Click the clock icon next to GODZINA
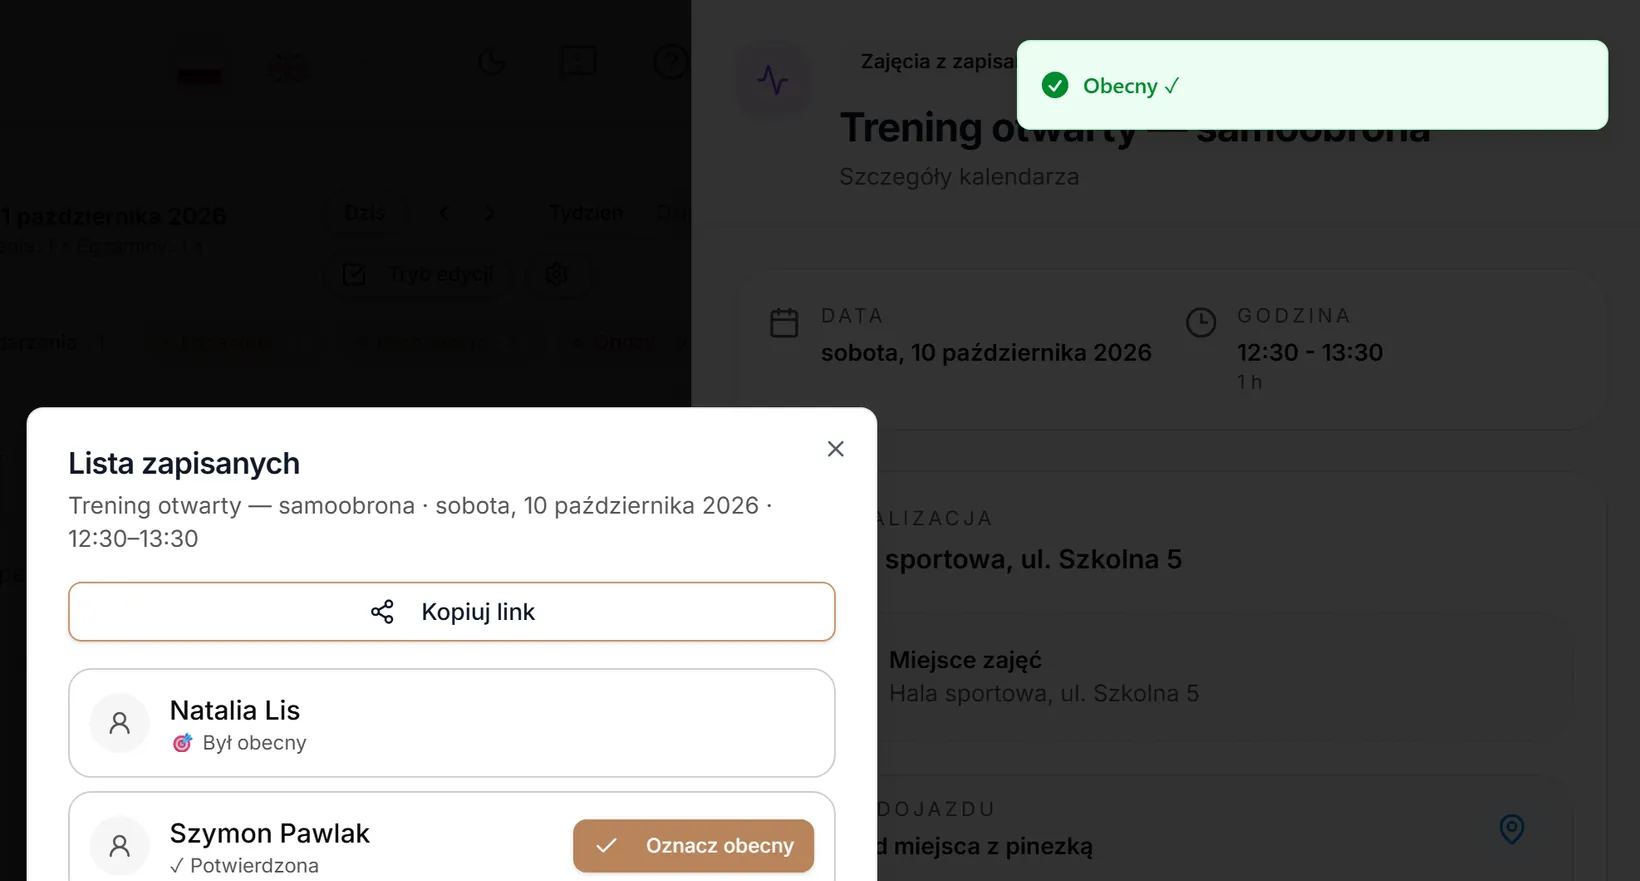 coord(1201,323)
